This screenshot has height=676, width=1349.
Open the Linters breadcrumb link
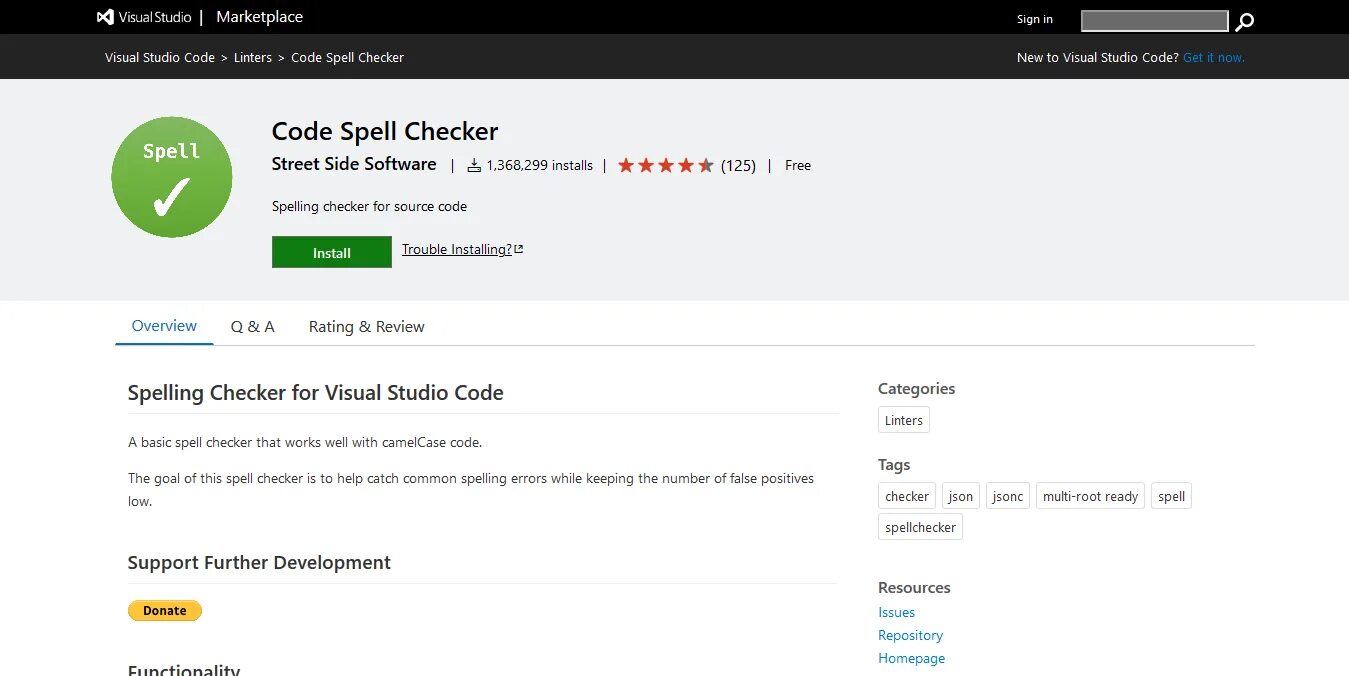click(253, 57)
